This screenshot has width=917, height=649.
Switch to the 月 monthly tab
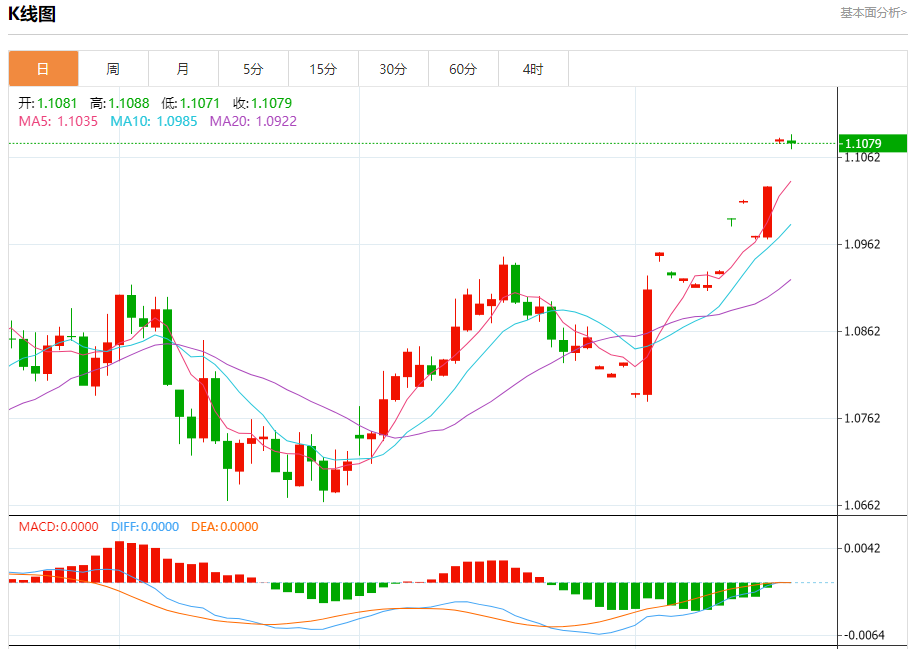click(x=183, y=69)
